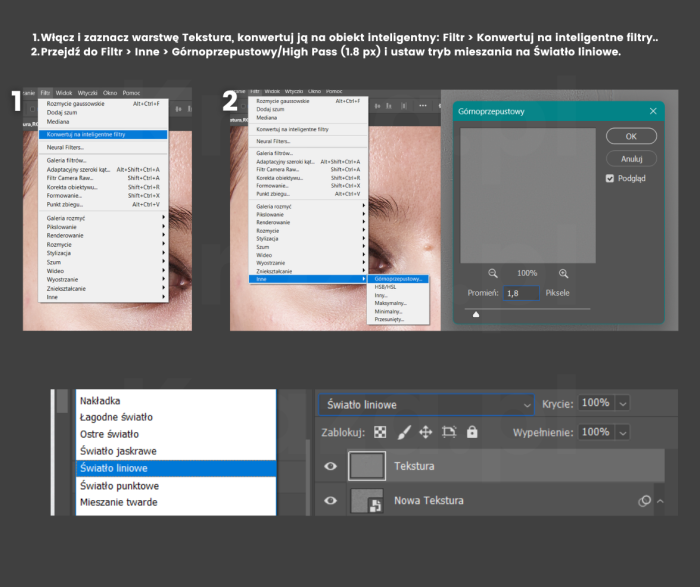This screenshot has width=700, height=587.
Task: Click the prevent artboard auto-nesting lock icon
Action: click(449, 432)
